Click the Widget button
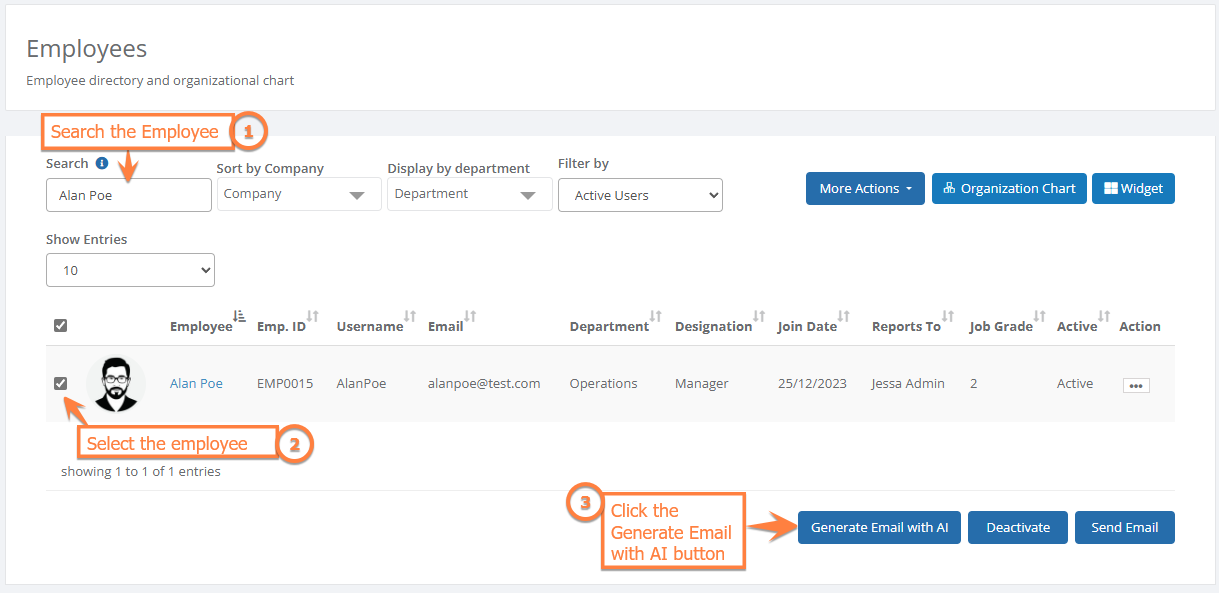 point(1133,188)
